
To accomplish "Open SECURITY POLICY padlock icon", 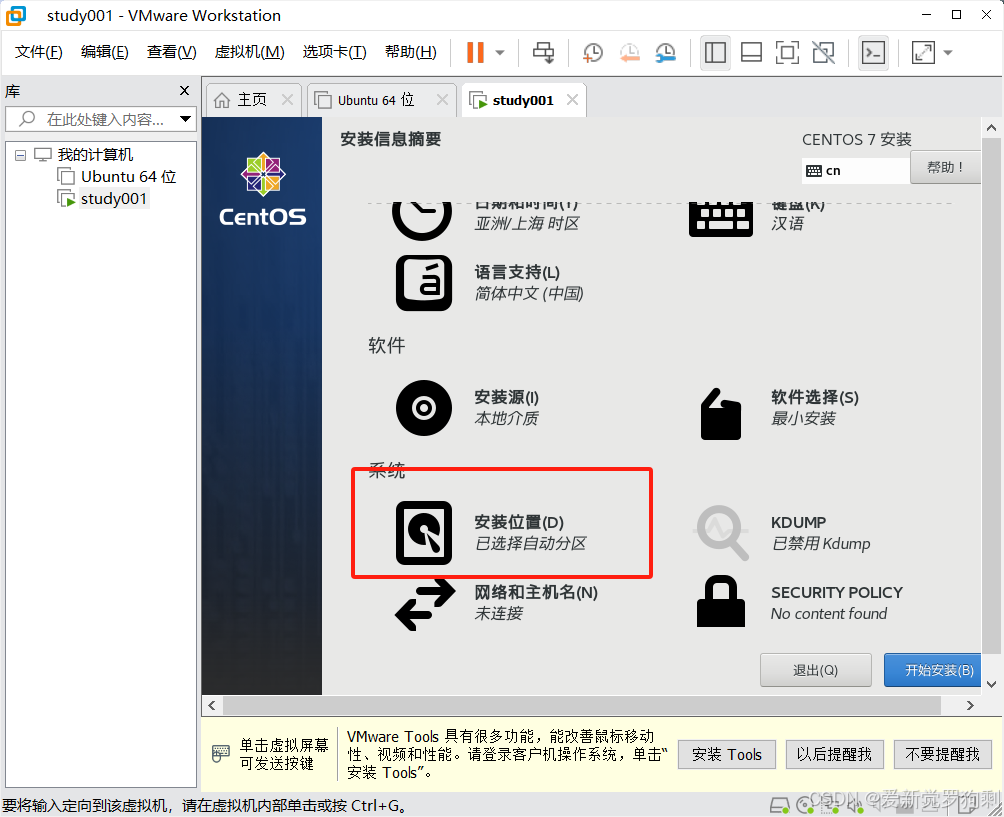I will [720, 602].
